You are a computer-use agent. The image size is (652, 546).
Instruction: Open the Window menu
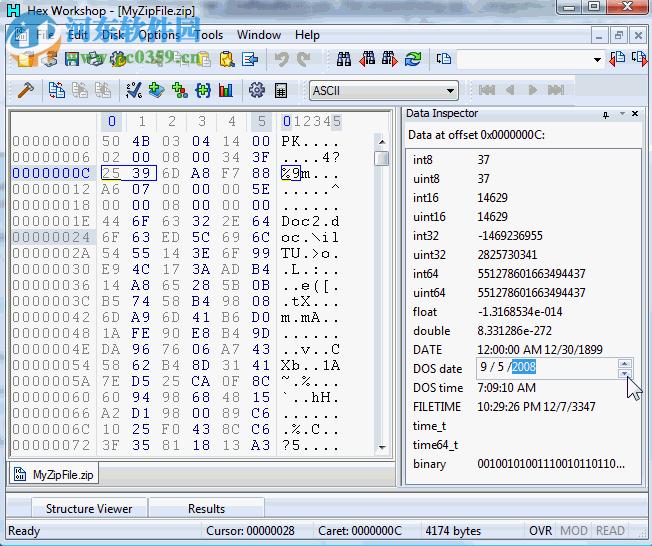(259, 35)
